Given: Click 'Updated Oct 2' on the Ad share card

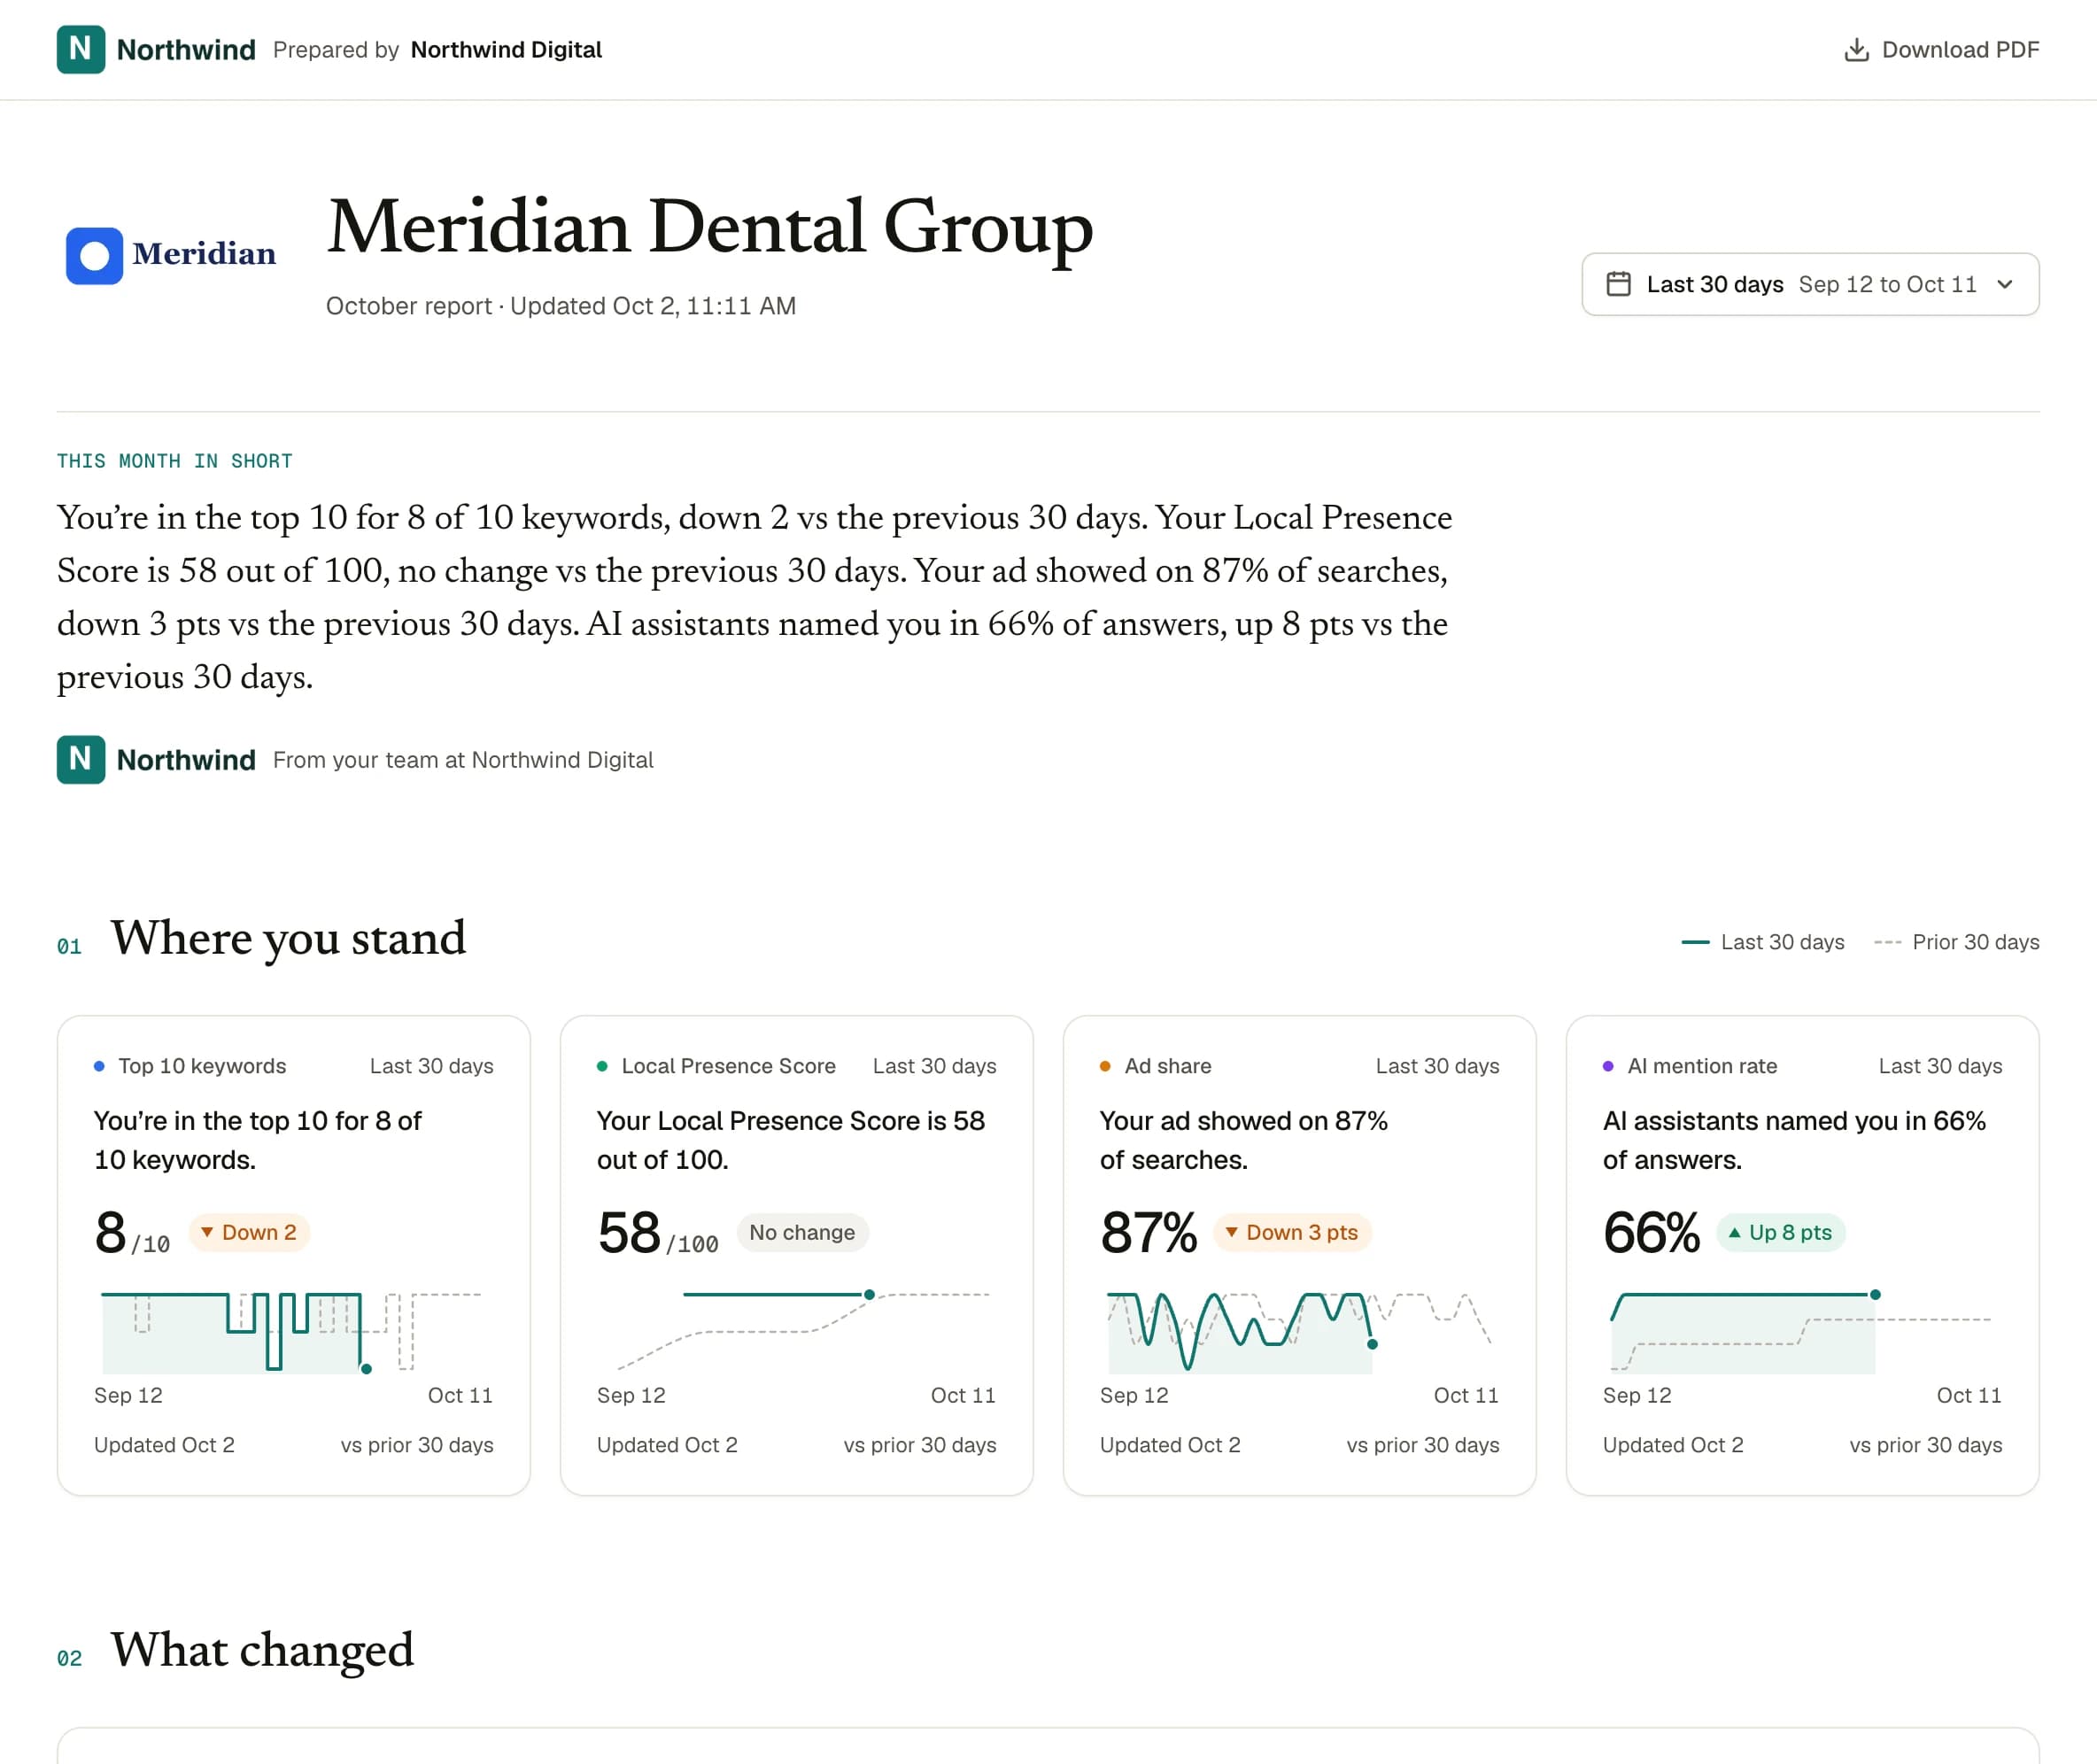Looking at the screenshot, I should click(1170, 1445).
